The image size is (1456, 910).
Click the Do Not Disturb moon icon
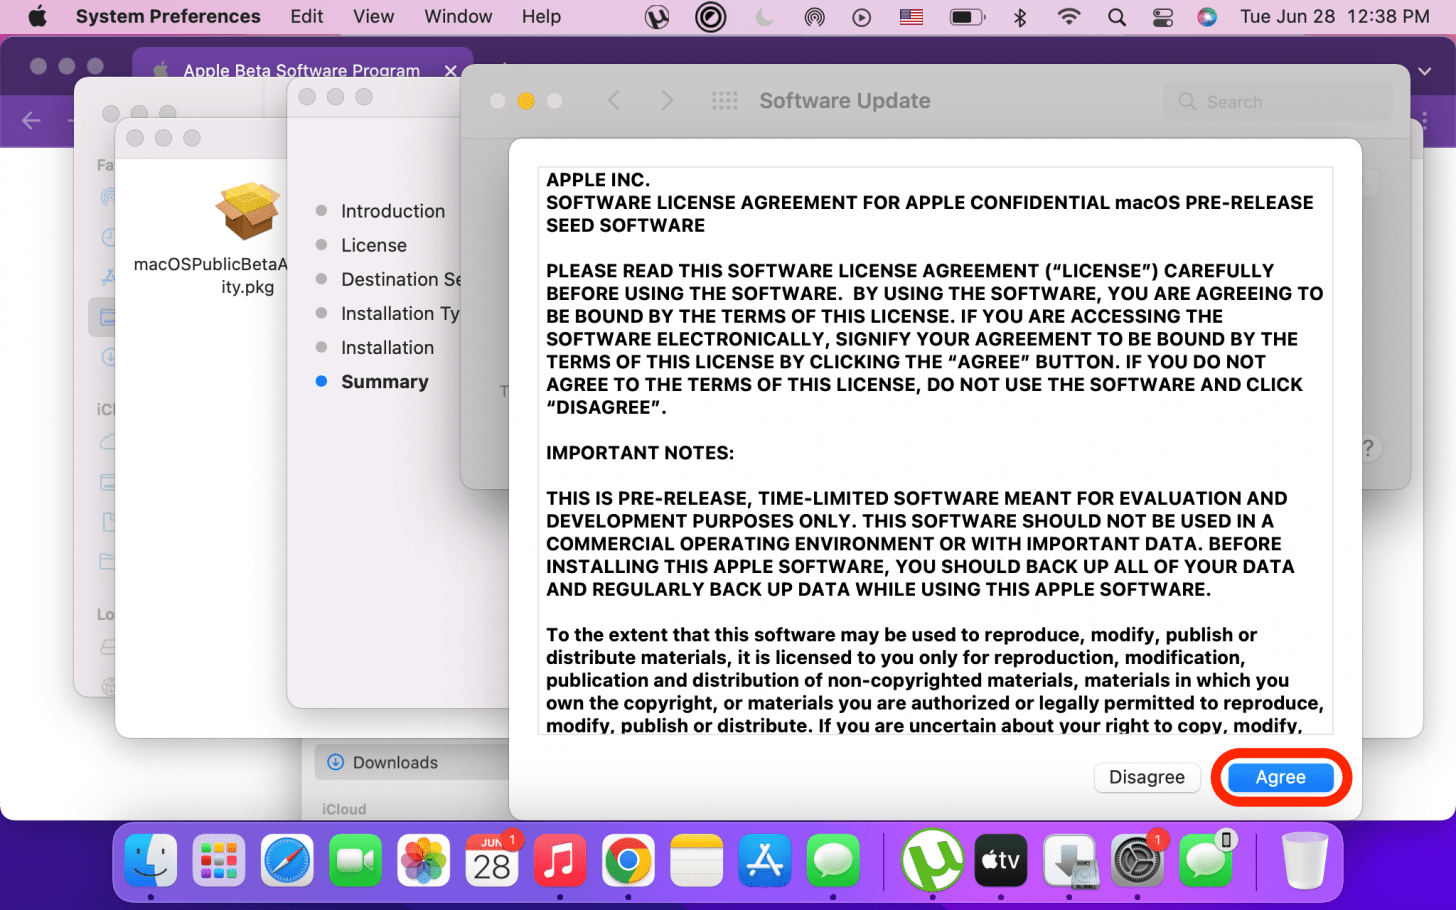tap(764, 17)
